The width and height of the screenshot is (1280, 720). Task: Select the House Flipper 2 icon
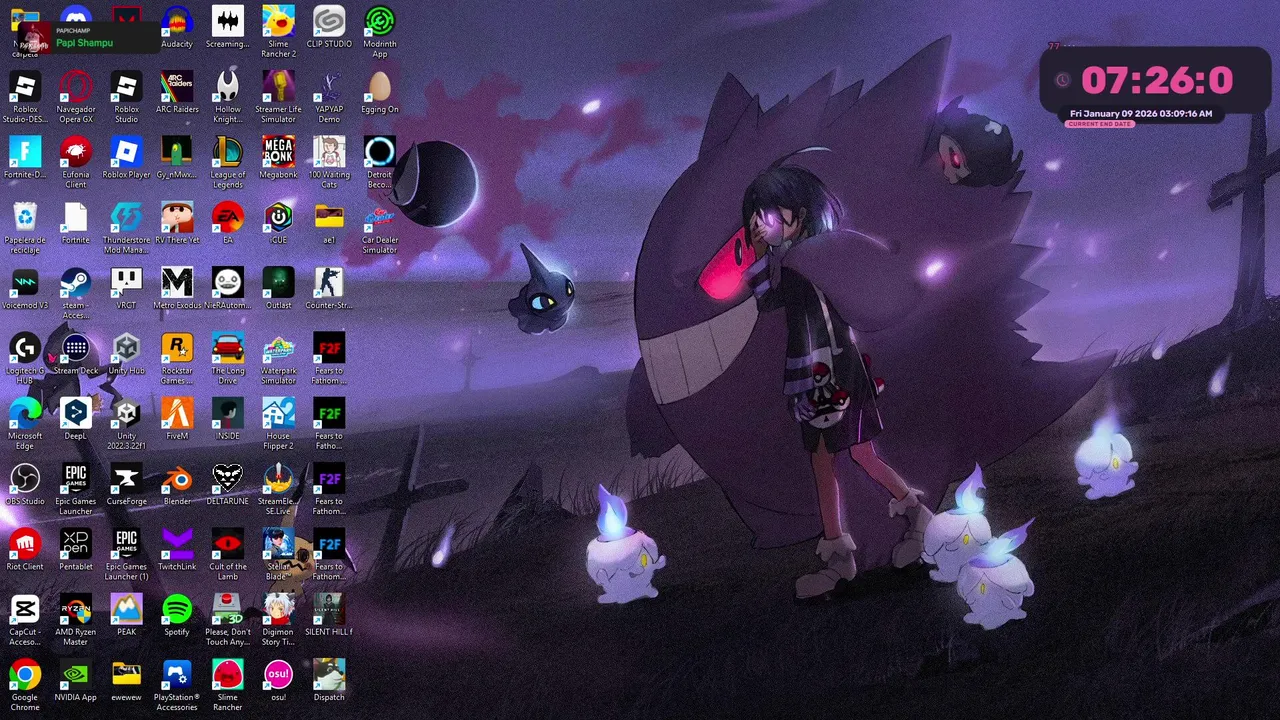coord(278,413)
